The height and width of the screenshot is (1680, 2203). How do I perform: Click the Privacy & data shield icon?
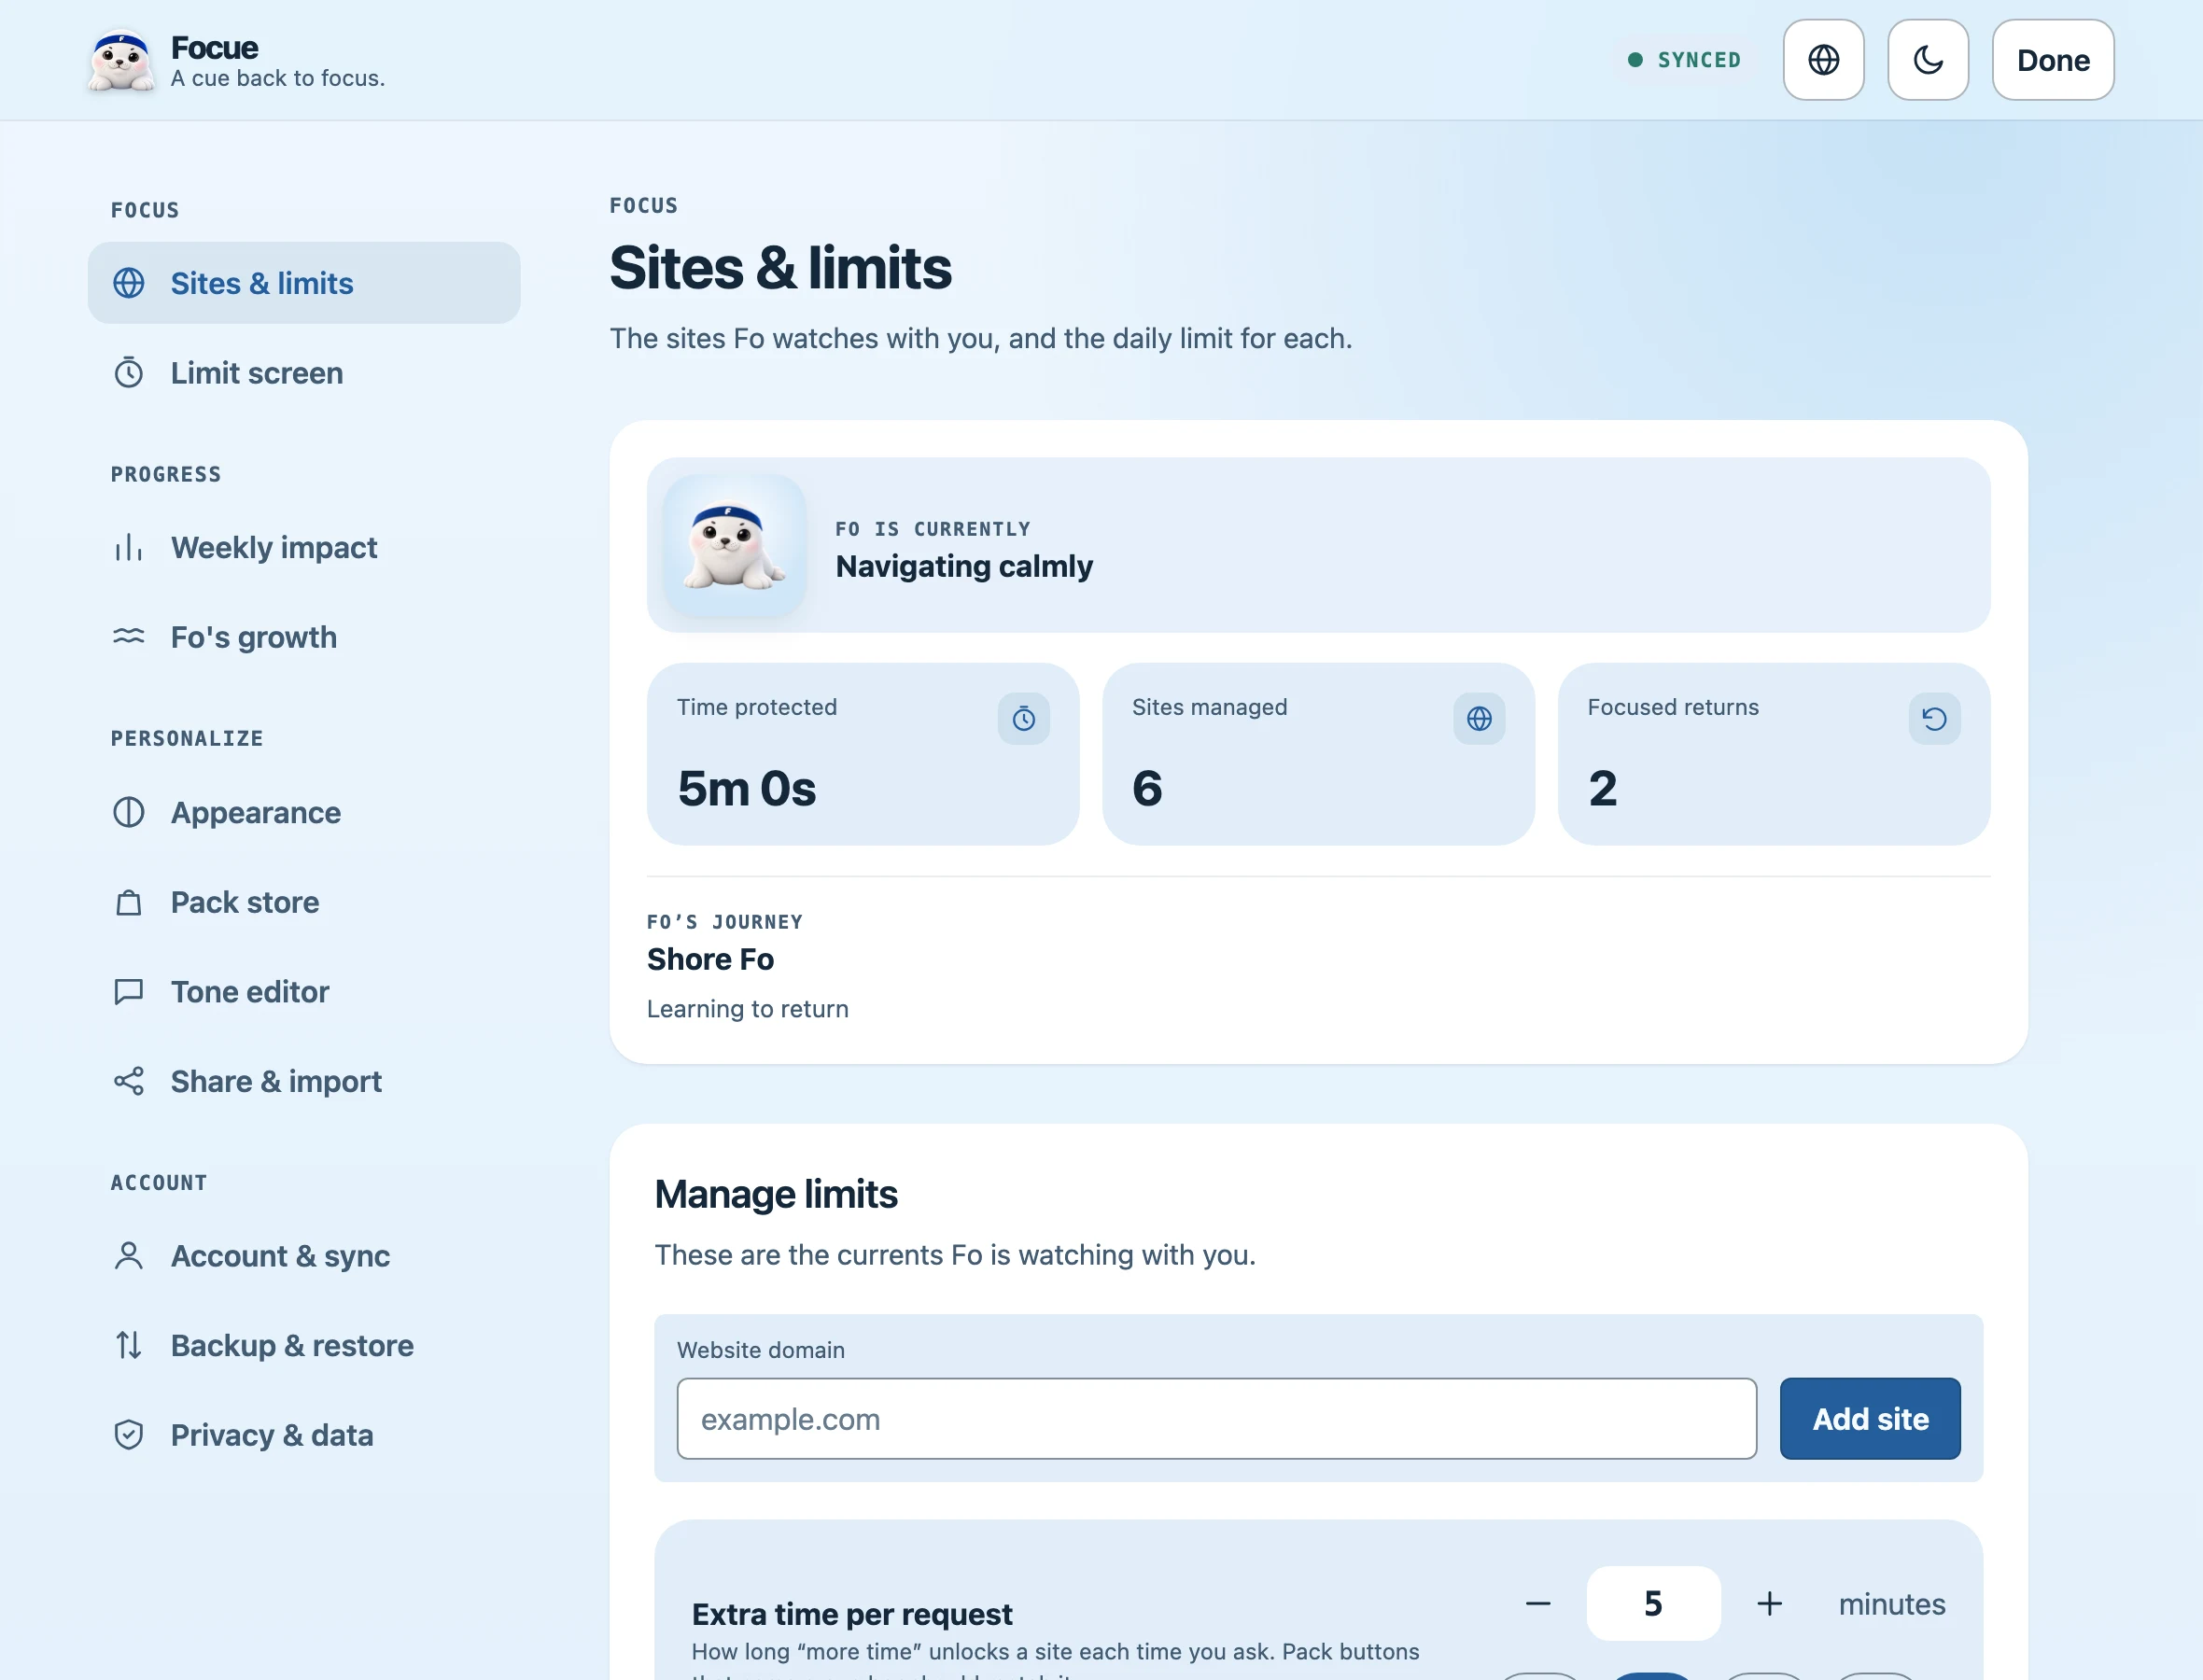coord(129,1435)
